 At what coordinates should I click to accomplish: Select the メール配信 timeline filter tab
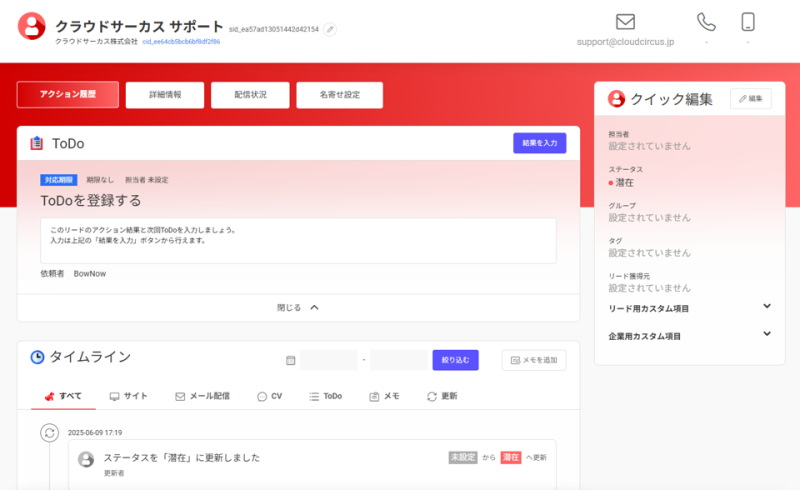(x=202, y=396)
